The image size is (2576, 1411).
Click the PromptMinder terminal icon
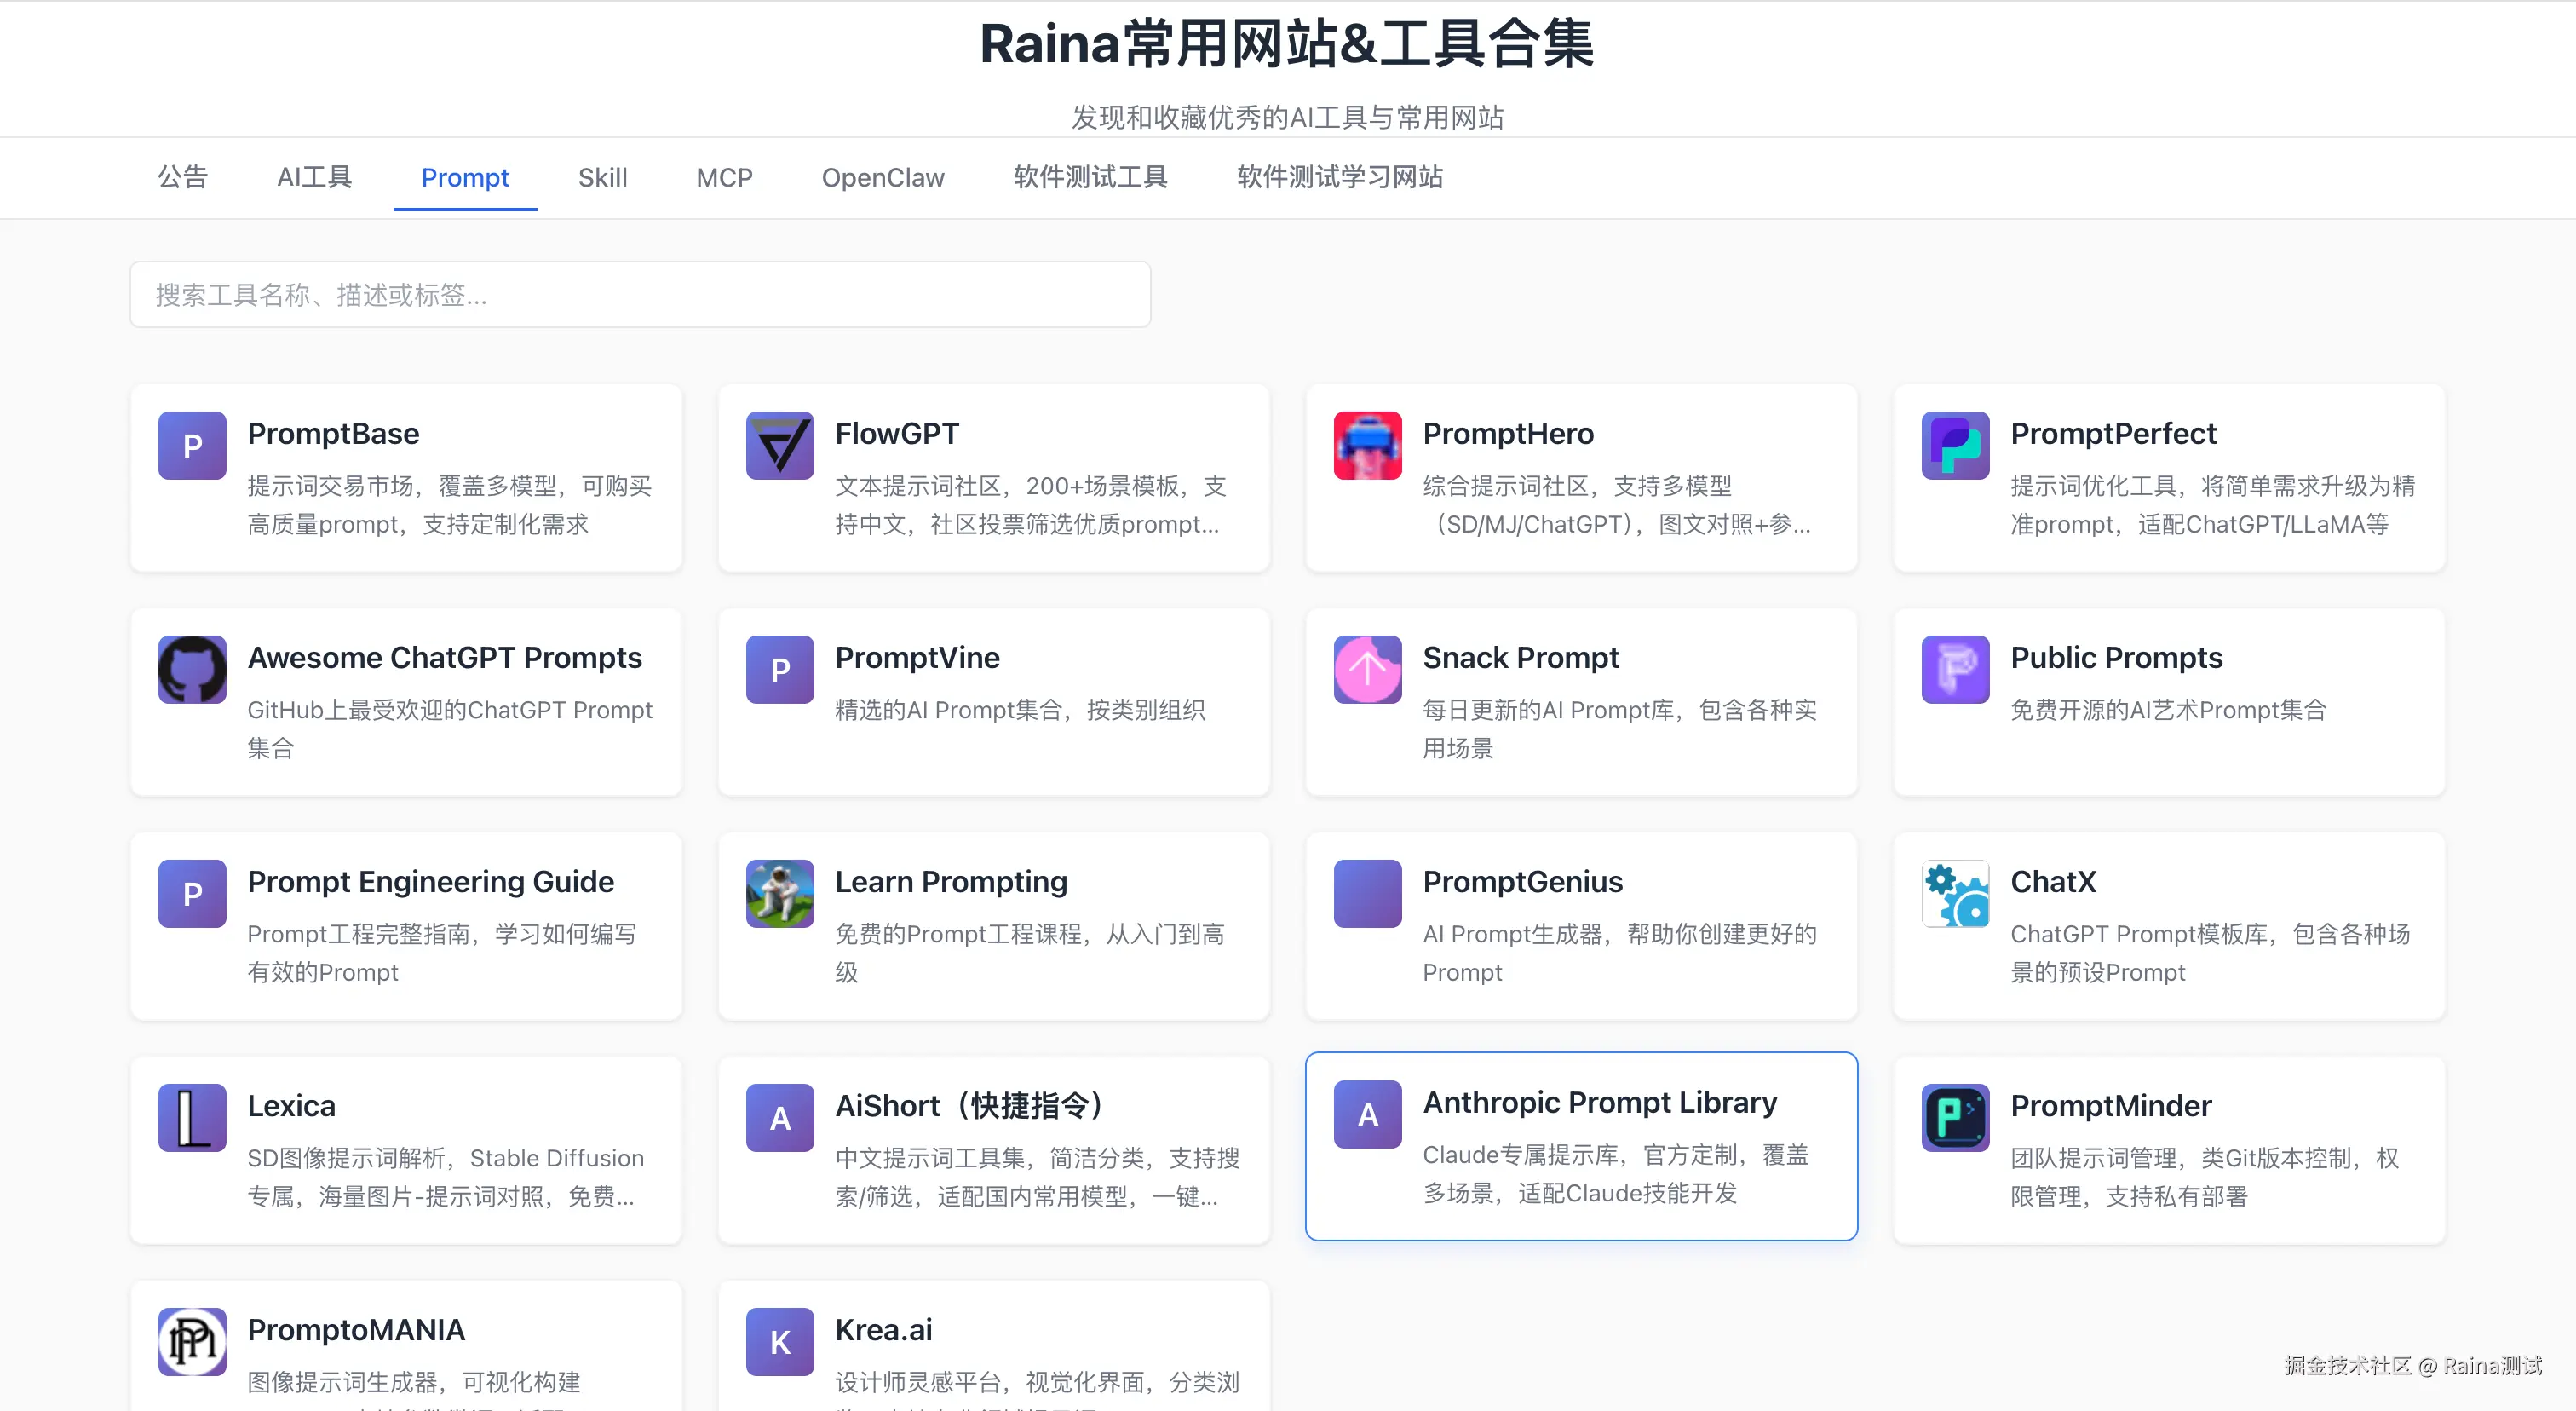pos(1955,1117)
